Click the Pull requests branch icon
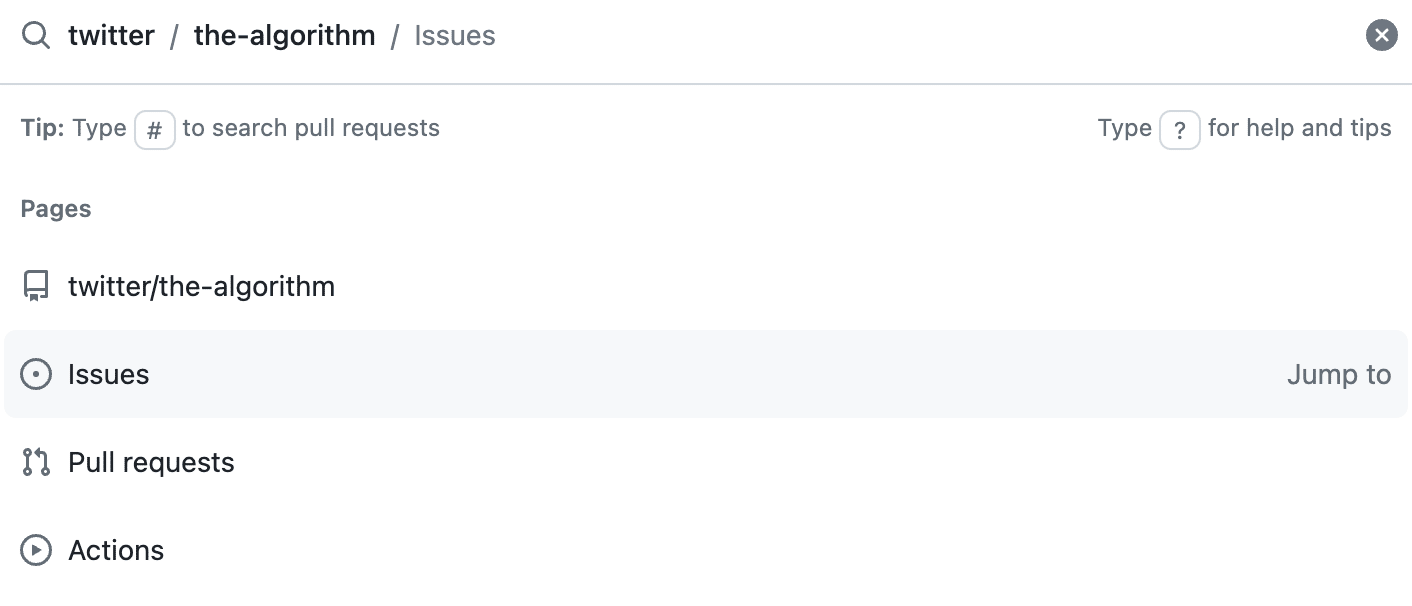The image size is (1412, 606). pyautogui.click(x=36, y=463)
